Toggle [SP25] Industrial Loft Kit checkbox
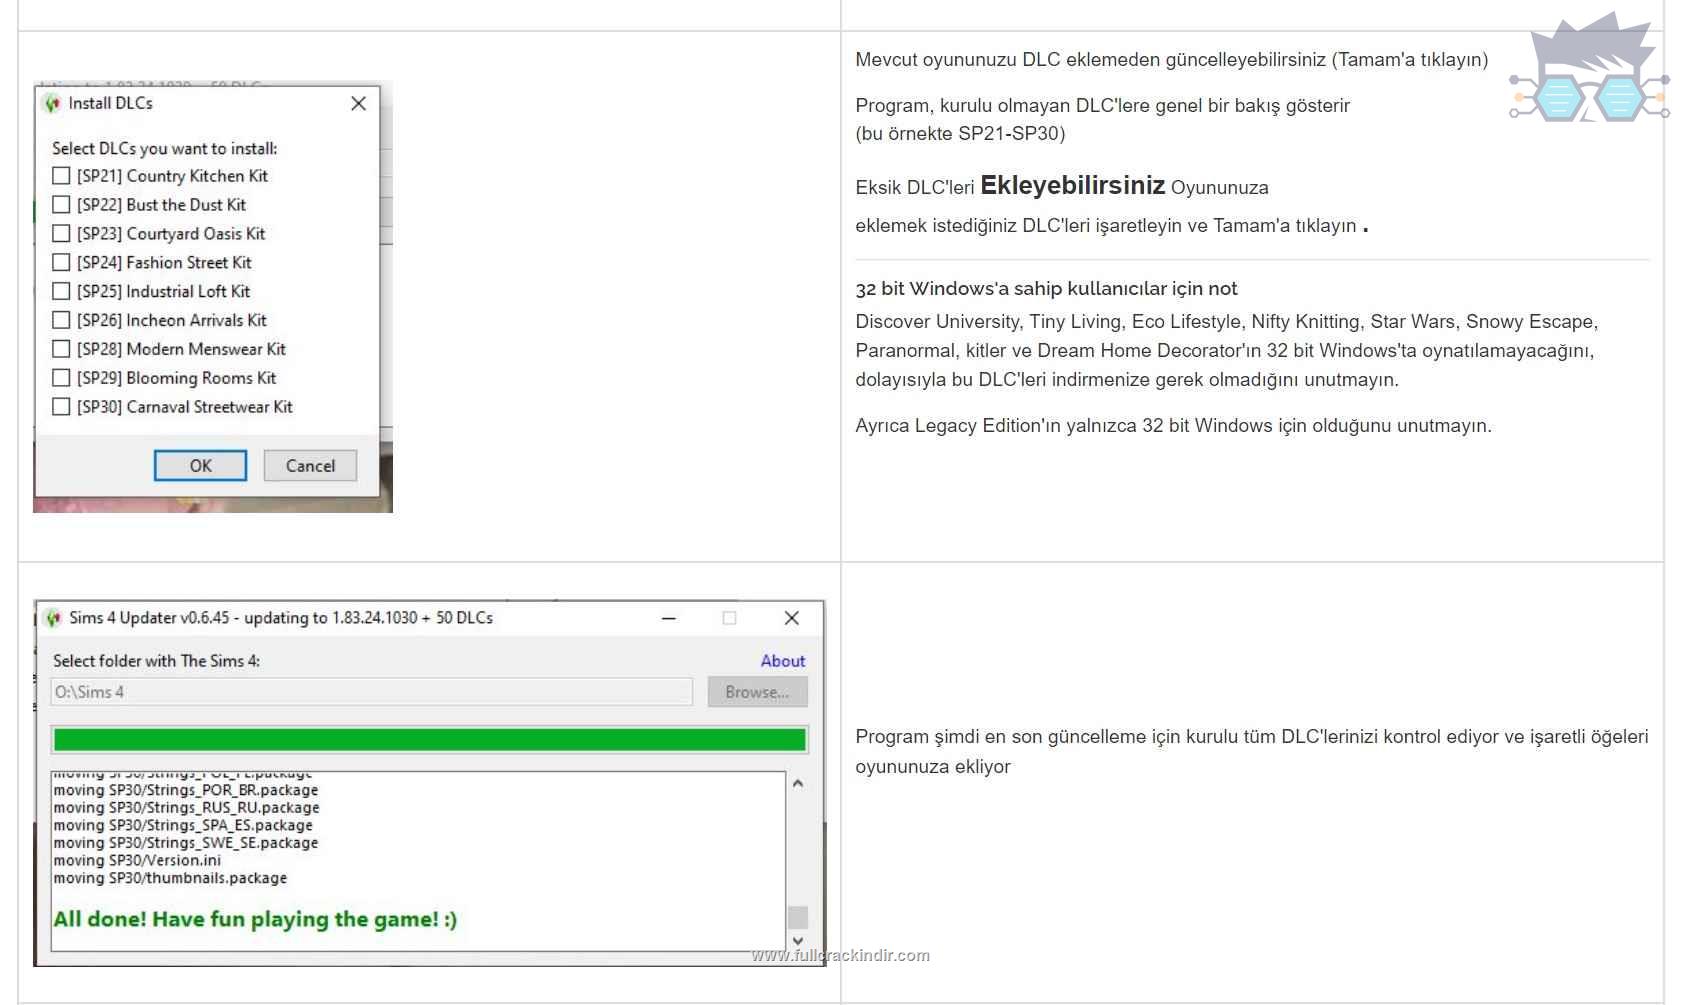This screenshot has width=1681, height=1005. tap(61, 292)
